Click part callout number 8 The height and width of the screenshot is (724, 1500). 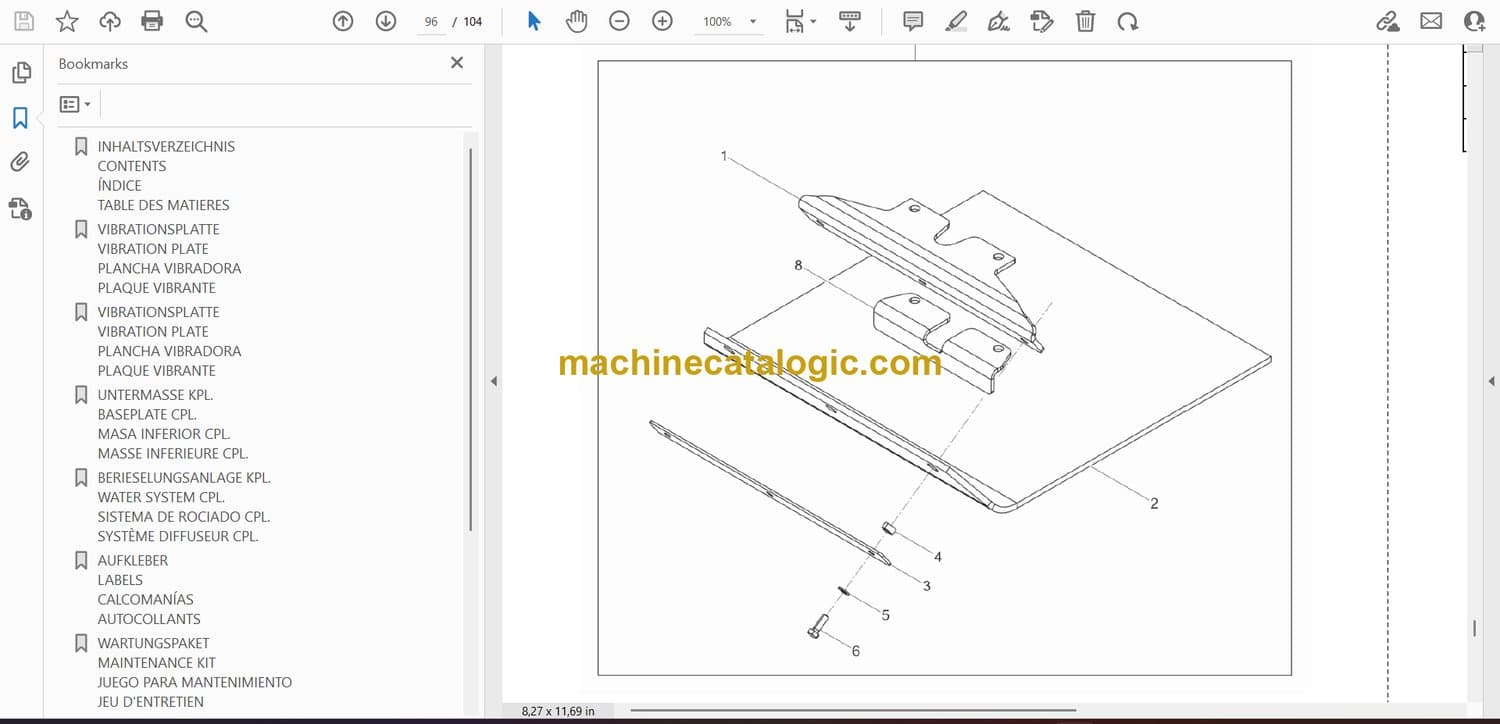pyautogui.click(x=798, y=265)
